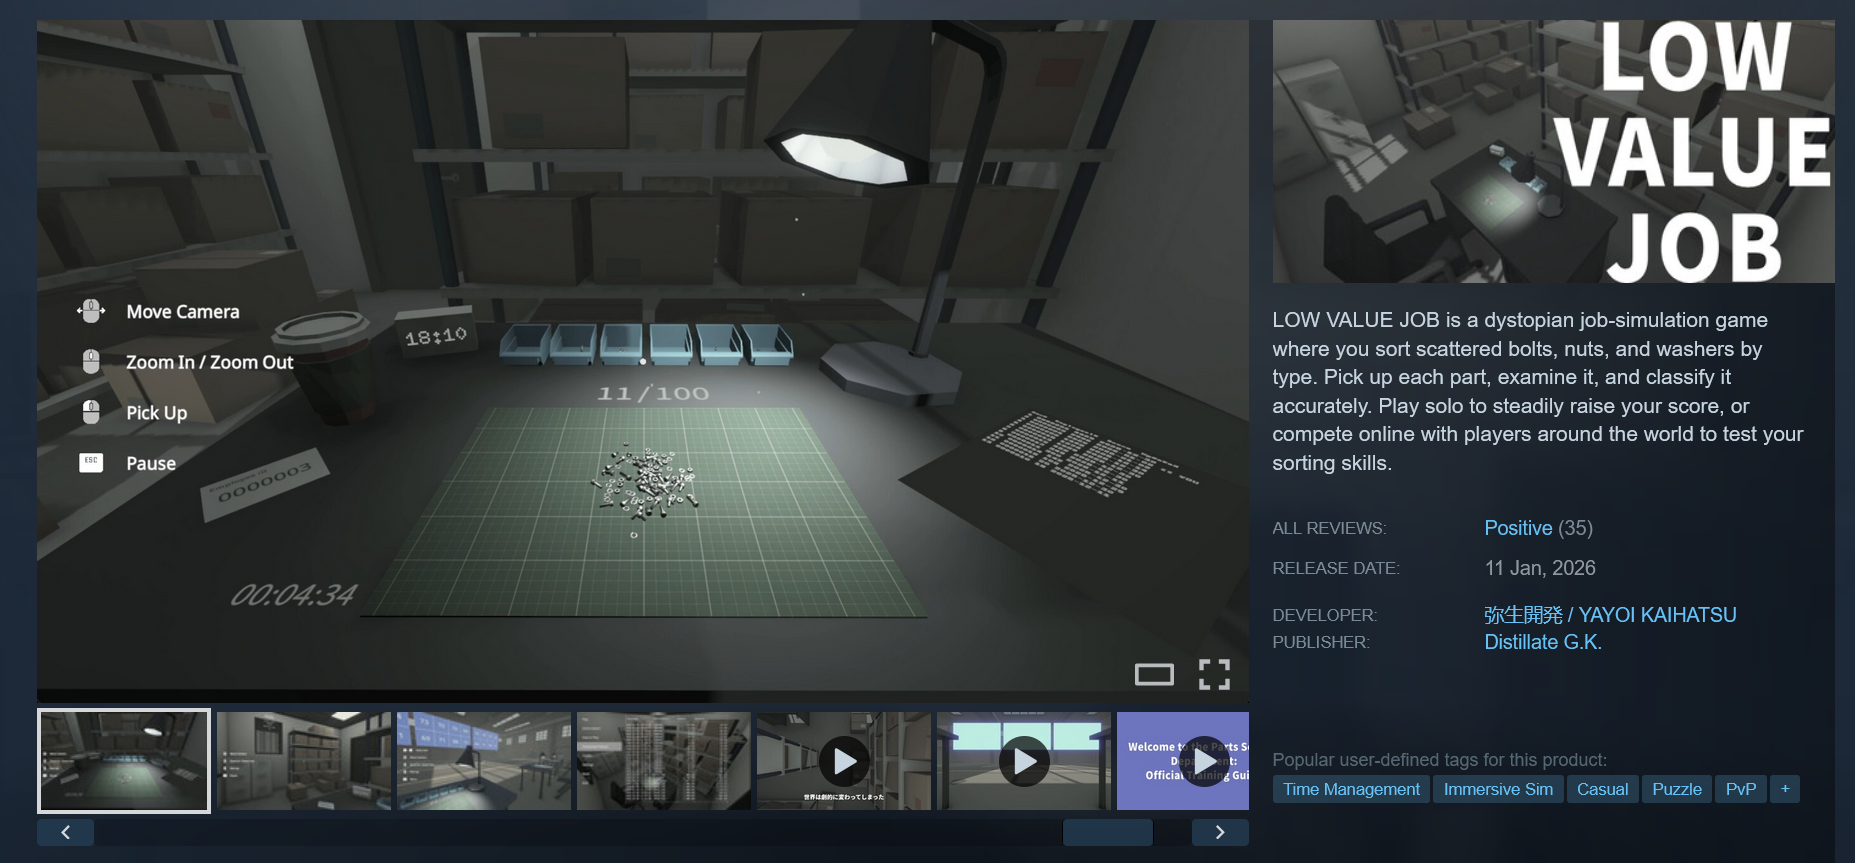Open the Time Management tag
Viewport: 1855px width, 863px height.
[x=1351, y=789]
